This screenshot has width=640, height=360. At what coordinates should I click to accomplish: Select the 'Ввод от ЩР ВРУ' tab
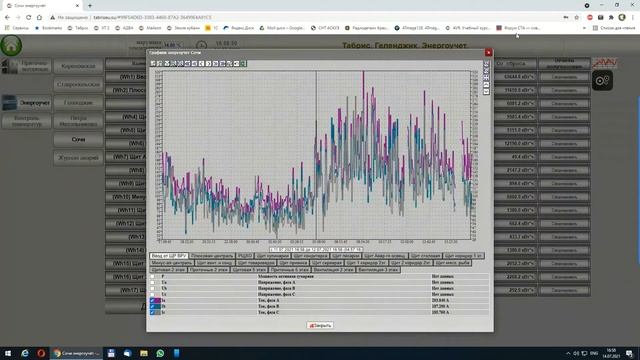[169, 256]
